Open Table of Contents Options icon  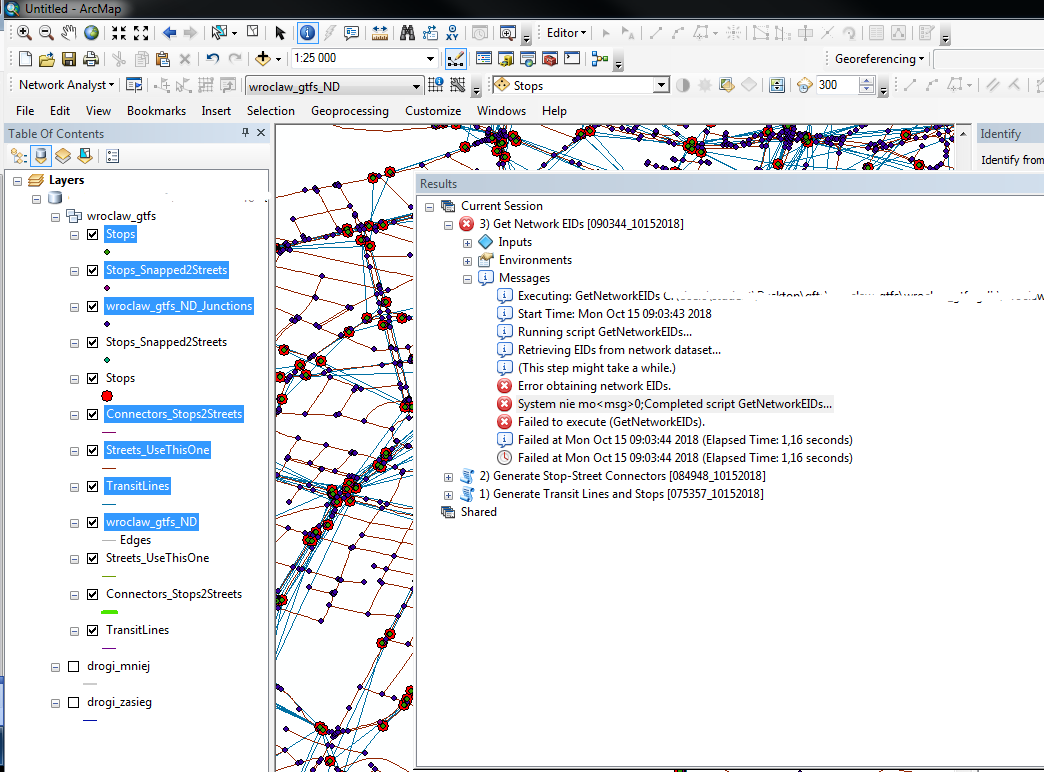point(113,156)
